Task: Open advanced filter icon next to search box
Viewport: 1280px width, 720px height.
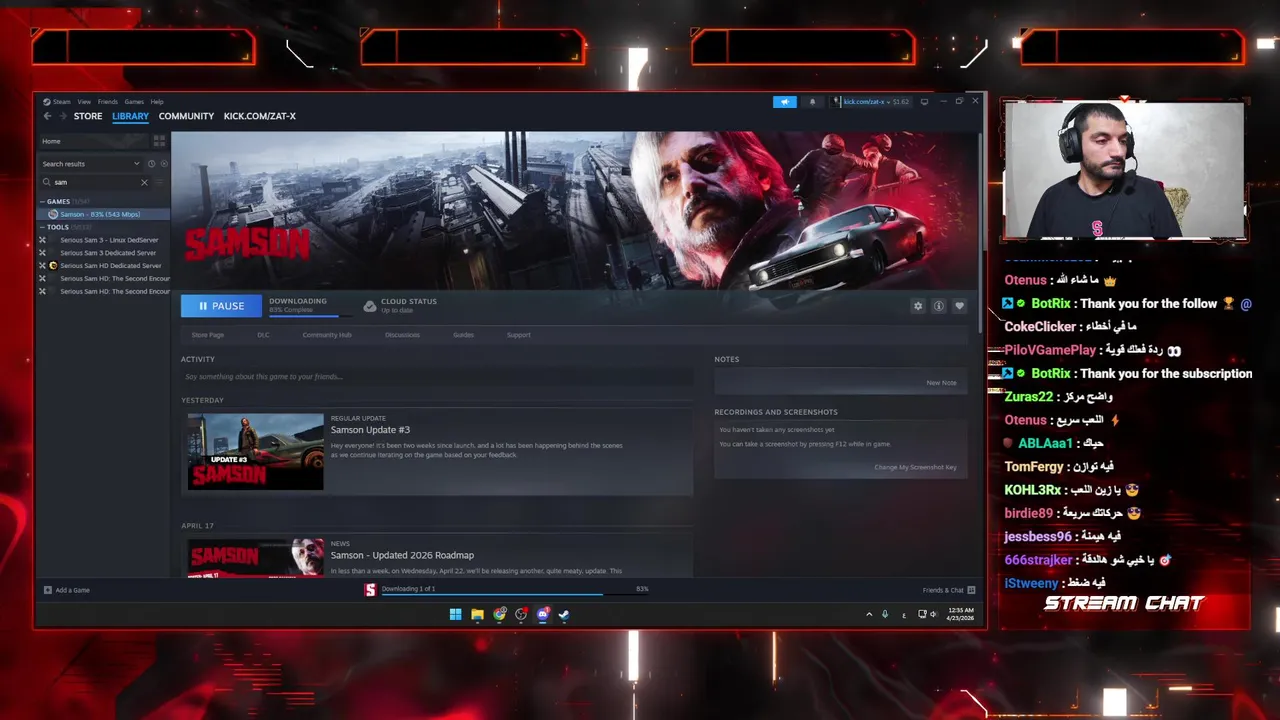Action: tap(159, 182)
